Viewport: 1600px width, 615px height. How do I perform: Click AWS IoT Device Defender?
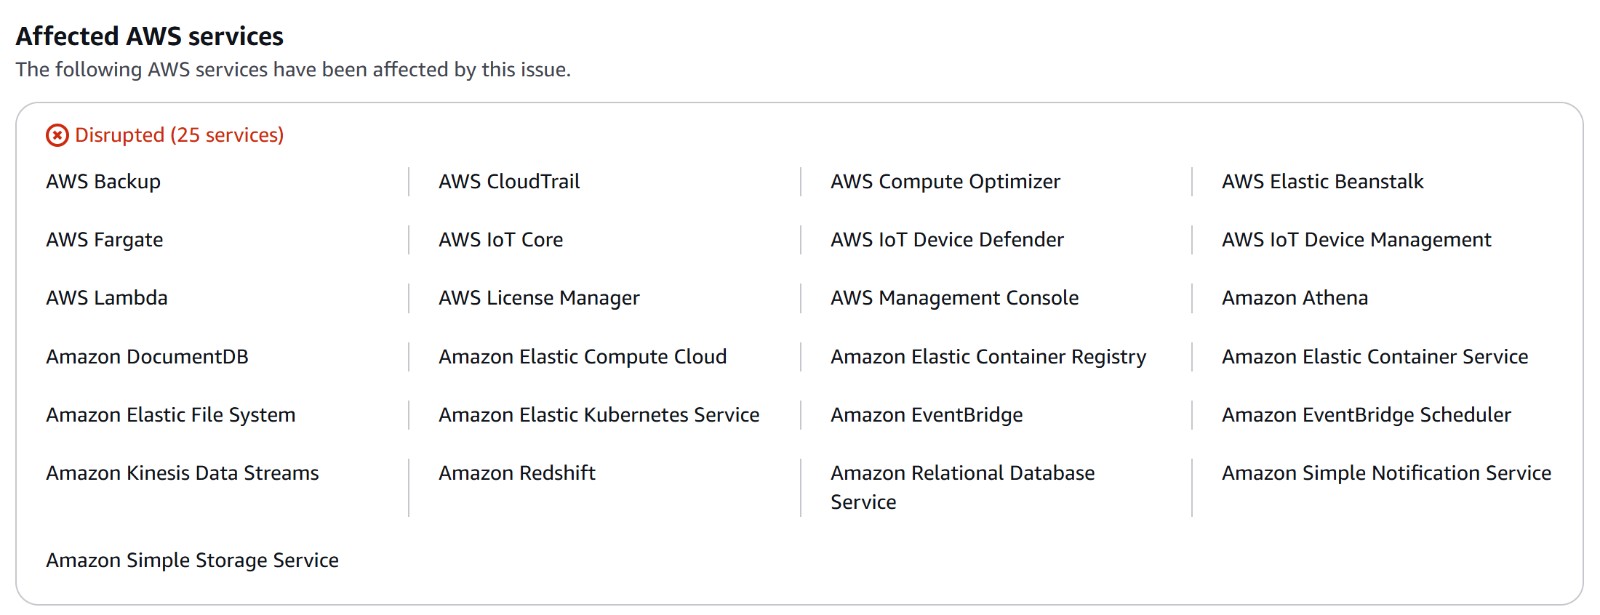tap(947, 240)
